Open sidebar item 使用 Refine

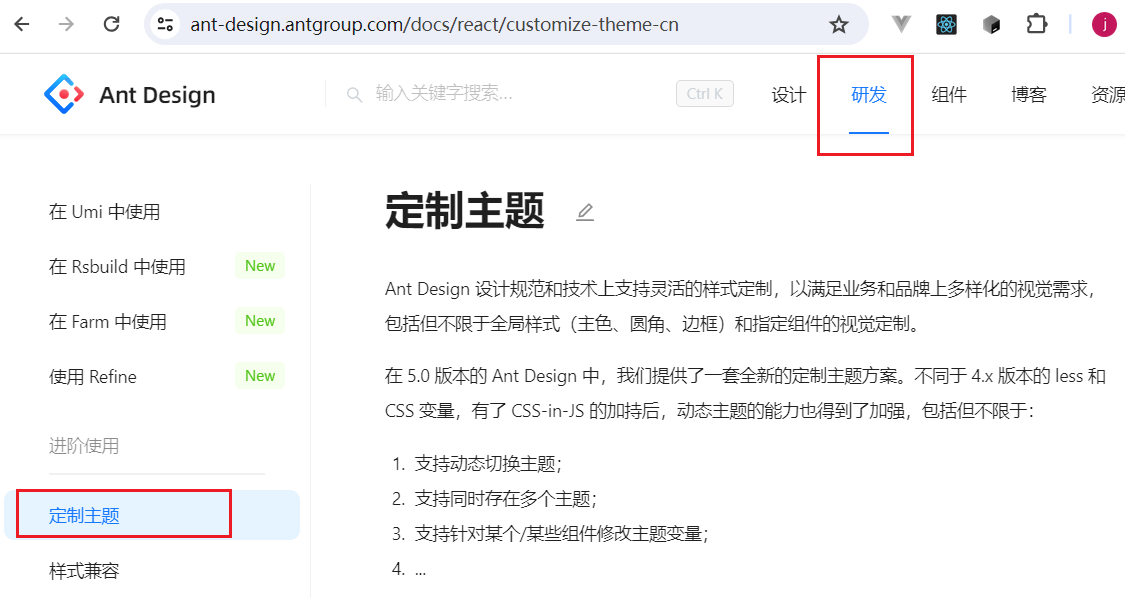93,377
